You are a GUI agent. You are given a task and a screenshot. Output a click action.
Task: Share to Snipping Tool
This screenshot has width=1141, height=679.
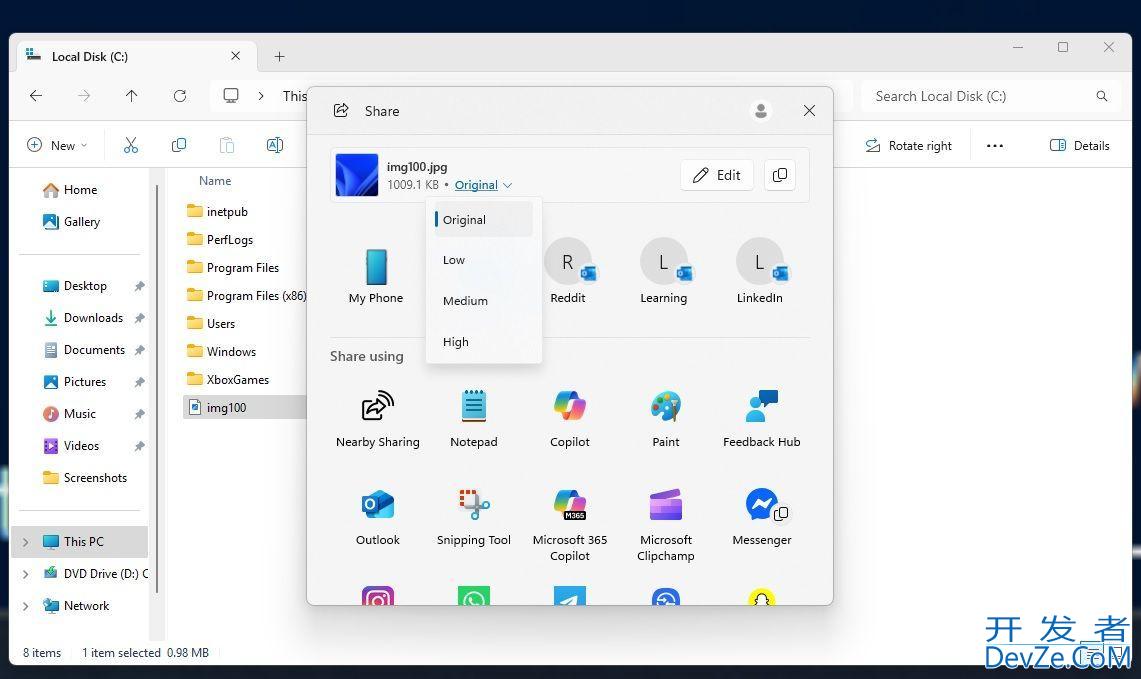474,517
